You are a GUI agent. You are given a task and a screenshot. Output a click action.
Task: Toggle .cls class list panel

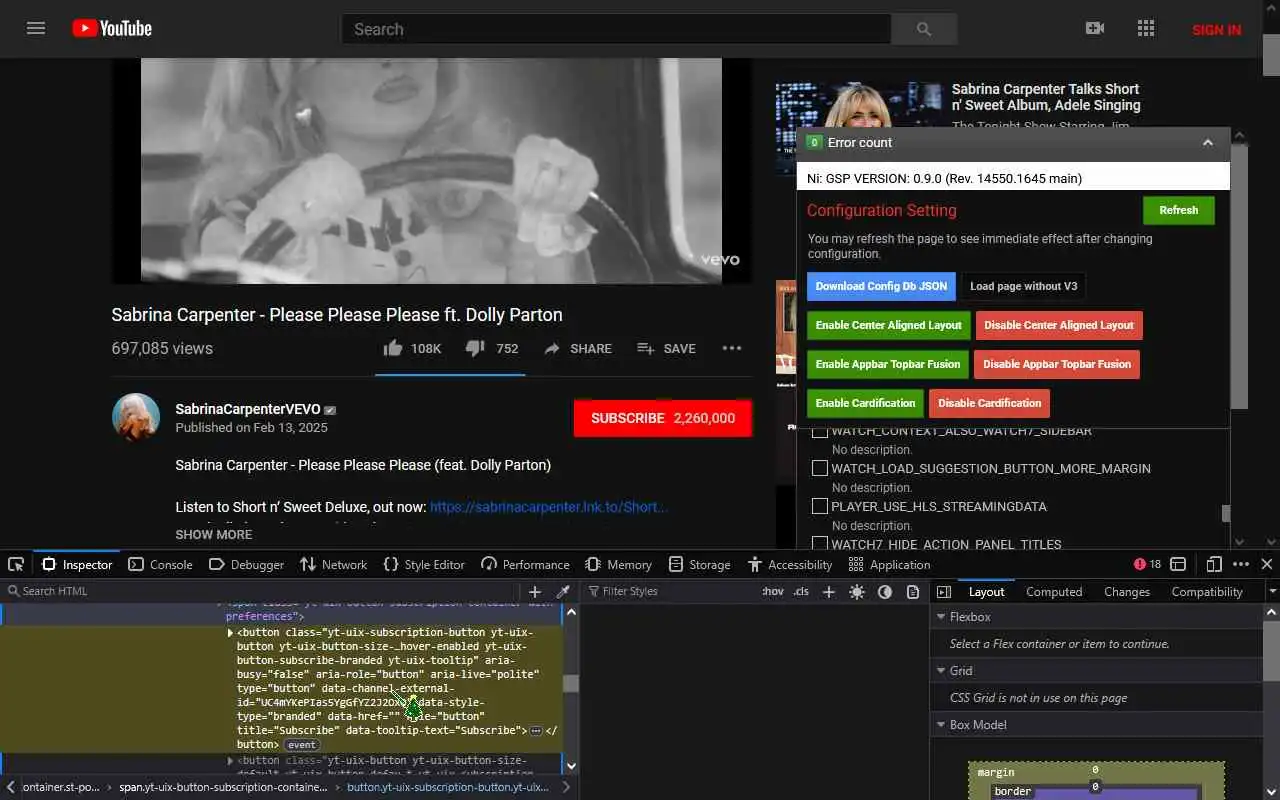click(x=801, y=591)
